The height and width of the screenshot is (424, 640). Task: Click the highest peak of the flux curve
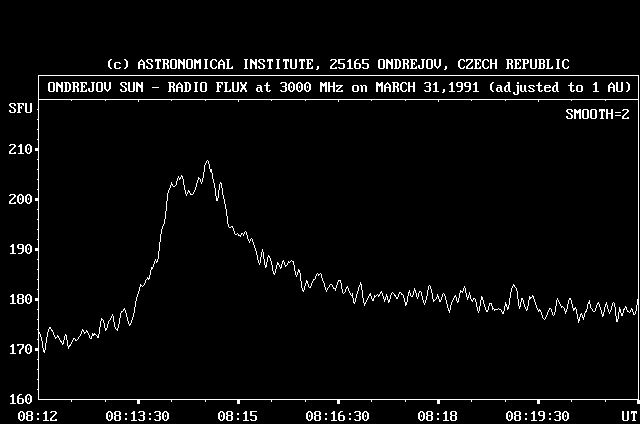tap(207, 161)
